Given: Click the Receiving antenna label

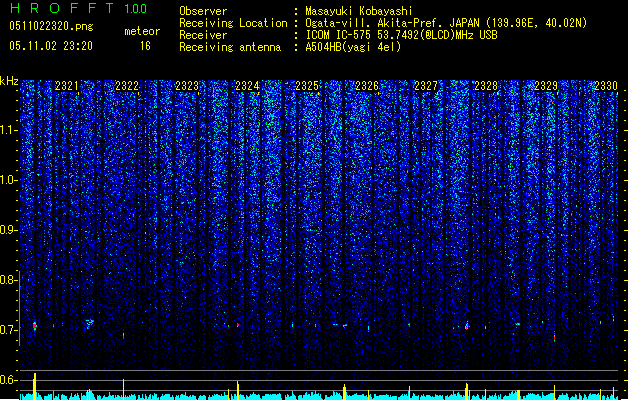Looking at the screenshot, I should tap(230, 47).
